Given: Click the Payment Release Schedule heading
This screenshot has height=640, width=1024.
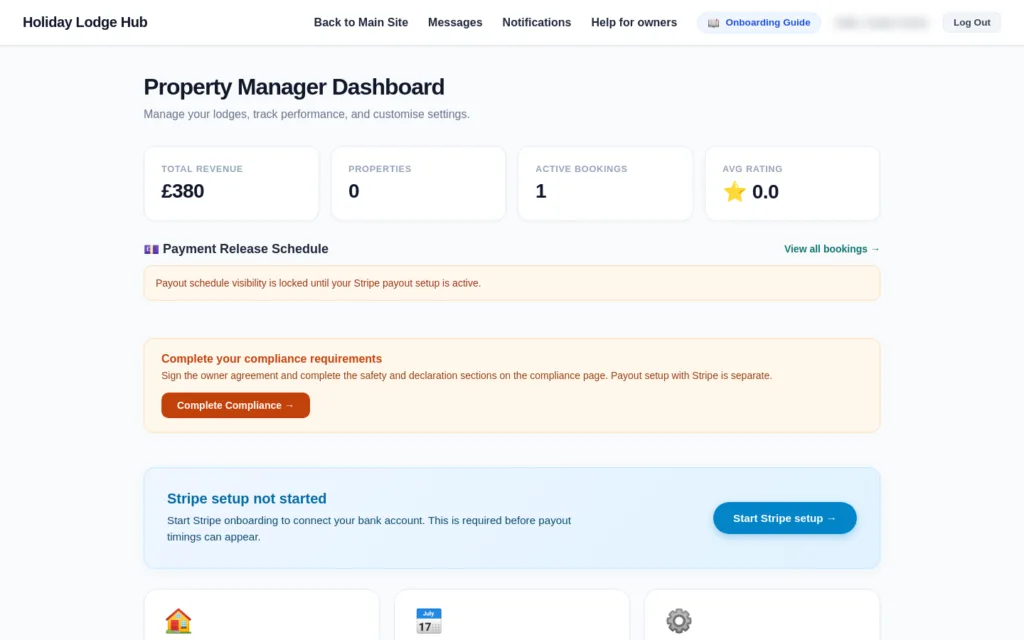Looking at the screenshot, I should 246,249.
